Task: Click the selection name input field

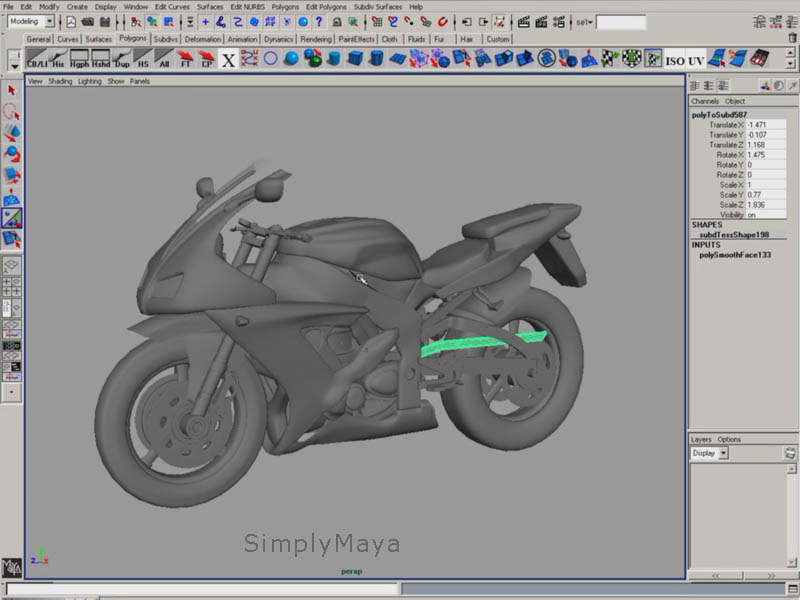Action: pyautogui.click(x=621, y=22)
